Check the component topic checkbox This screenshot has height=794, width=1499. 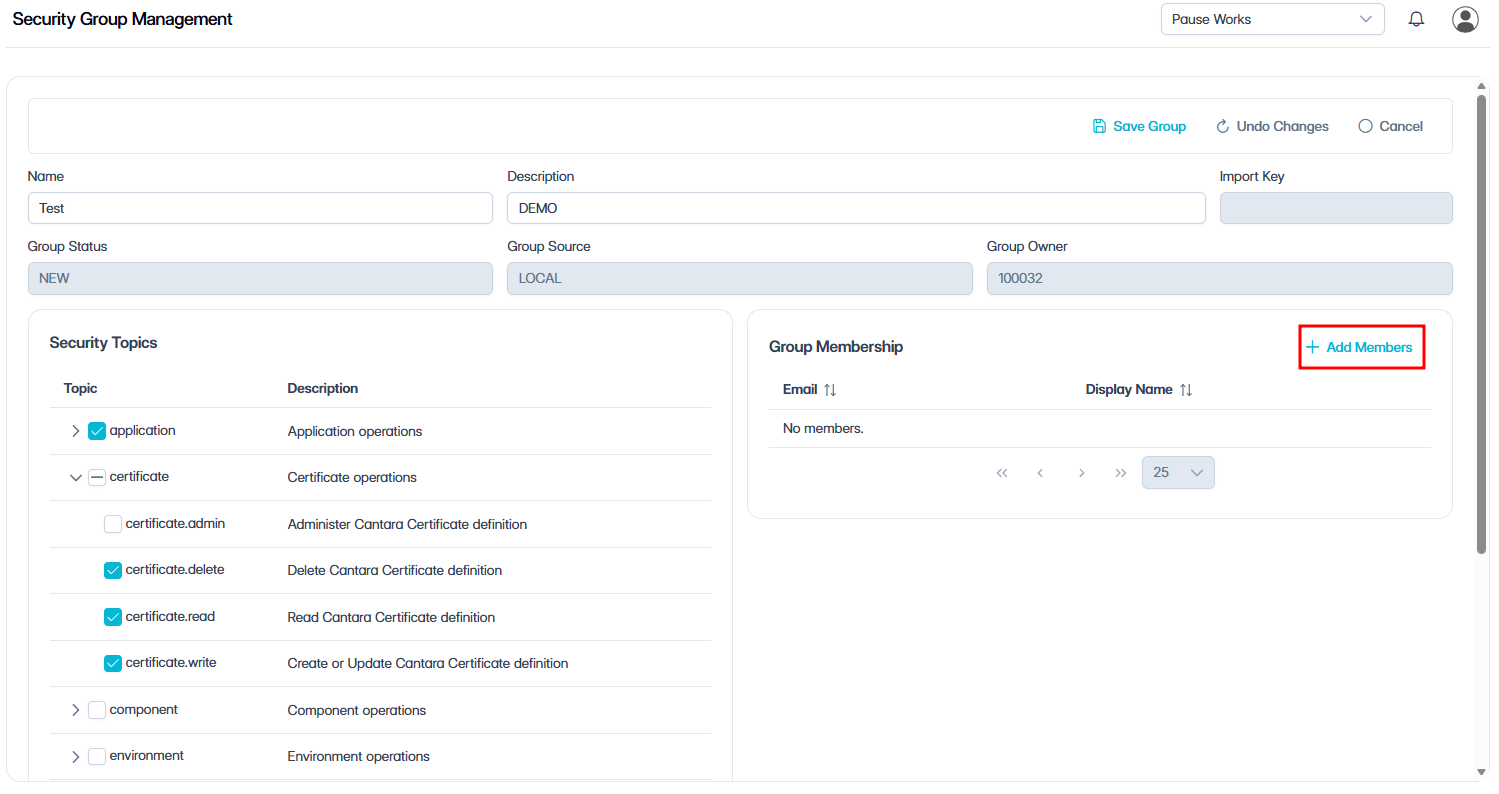point(97,710)
